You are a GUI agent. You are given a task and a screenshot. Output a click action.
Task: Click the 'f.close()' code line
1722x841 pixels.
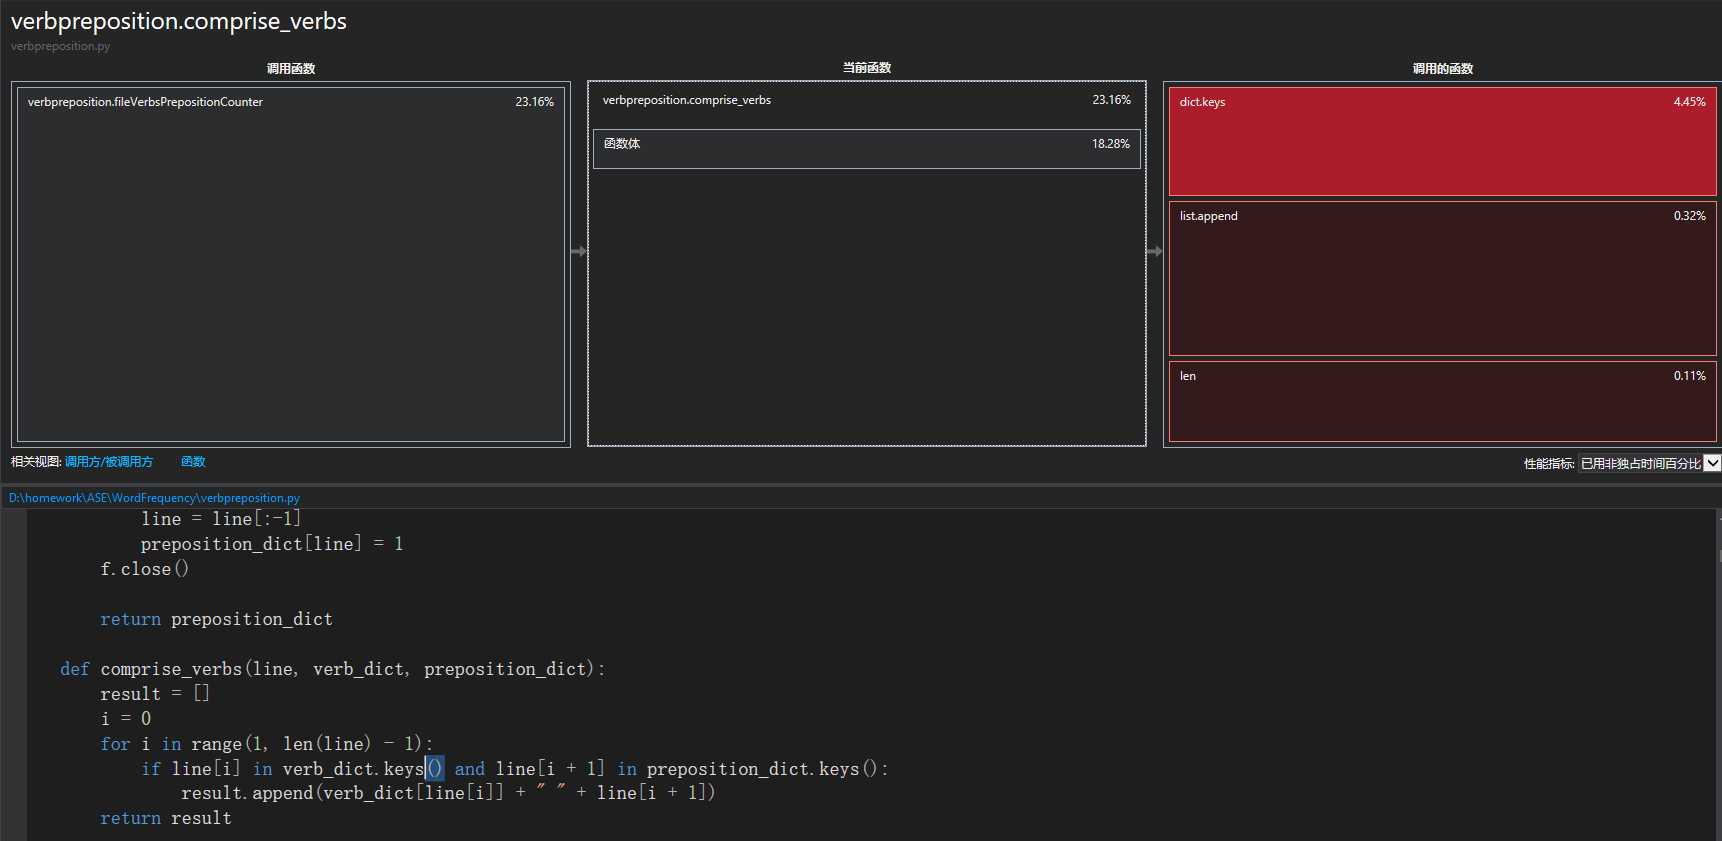point(144,569)
